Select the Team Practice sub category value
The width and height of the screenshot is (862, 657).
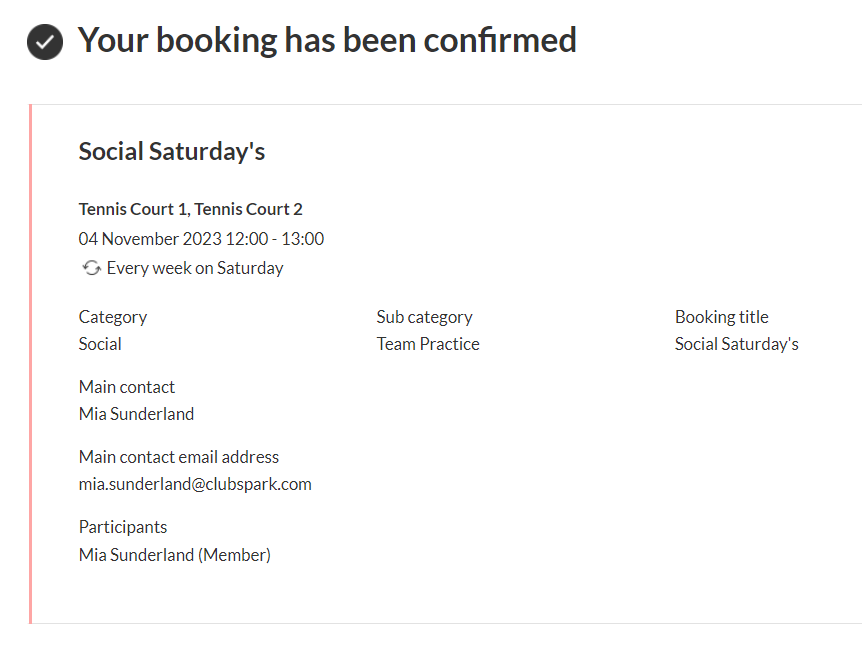tap(428, 344)
